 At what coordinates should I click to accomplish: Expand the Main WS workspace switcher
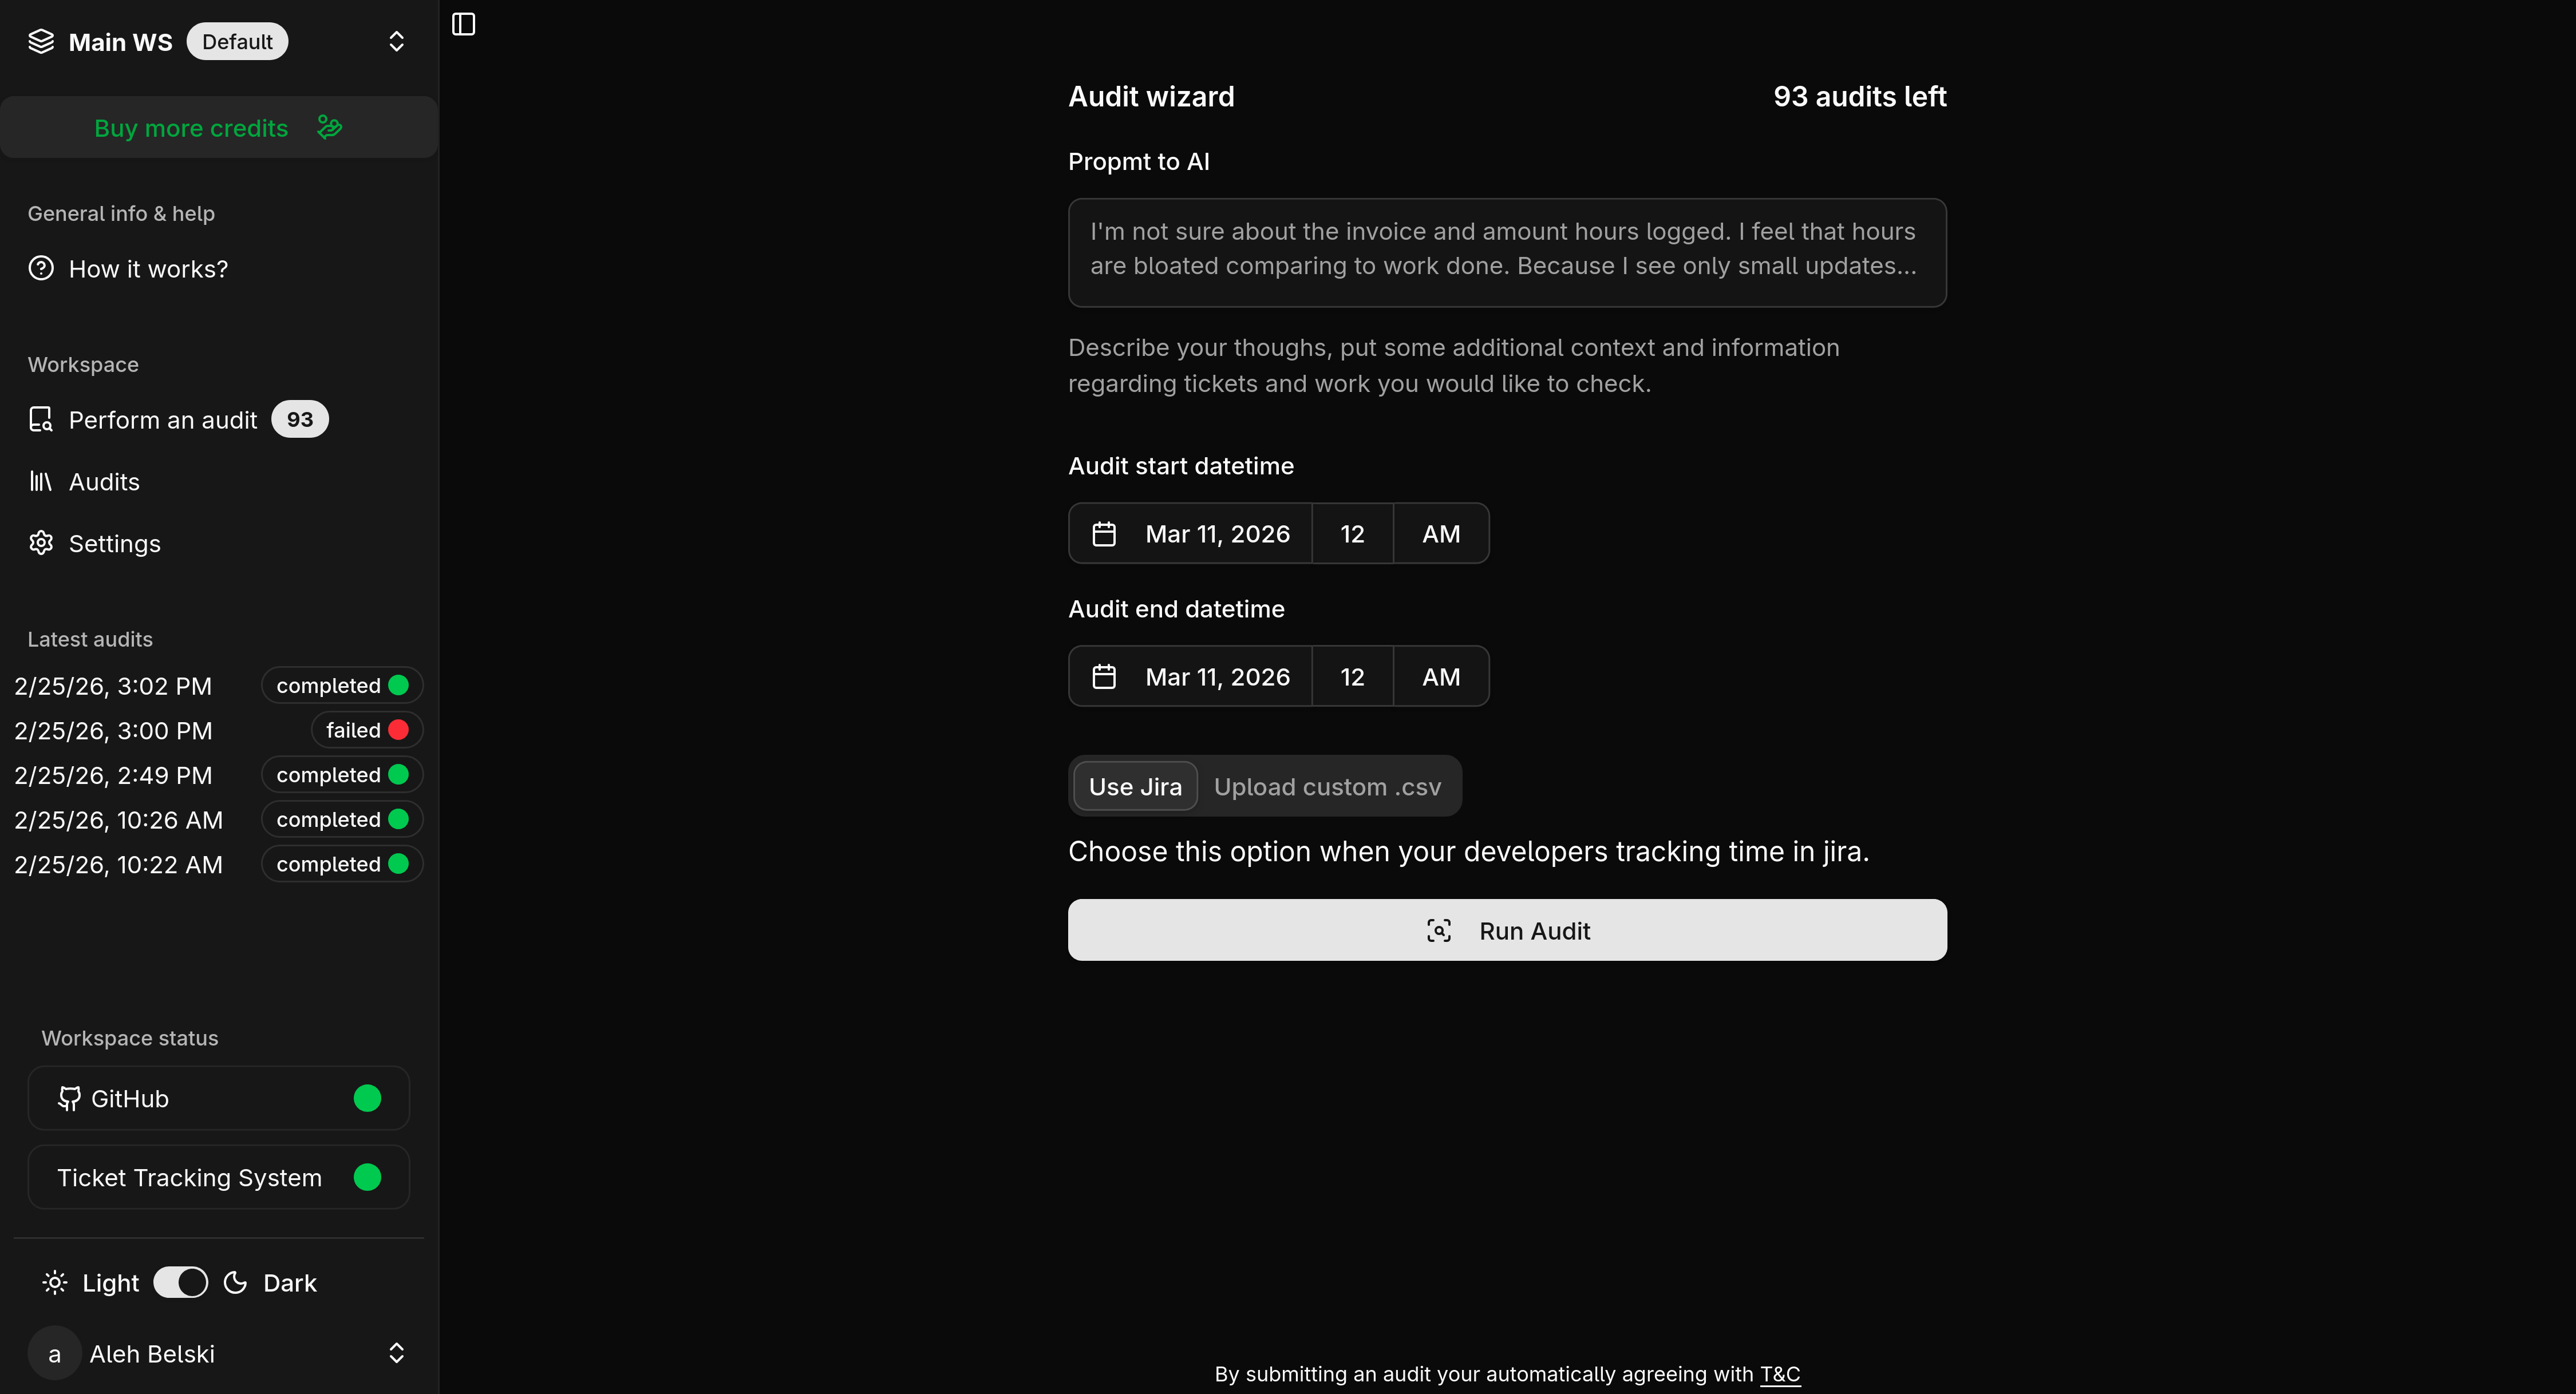coord(396,41)
